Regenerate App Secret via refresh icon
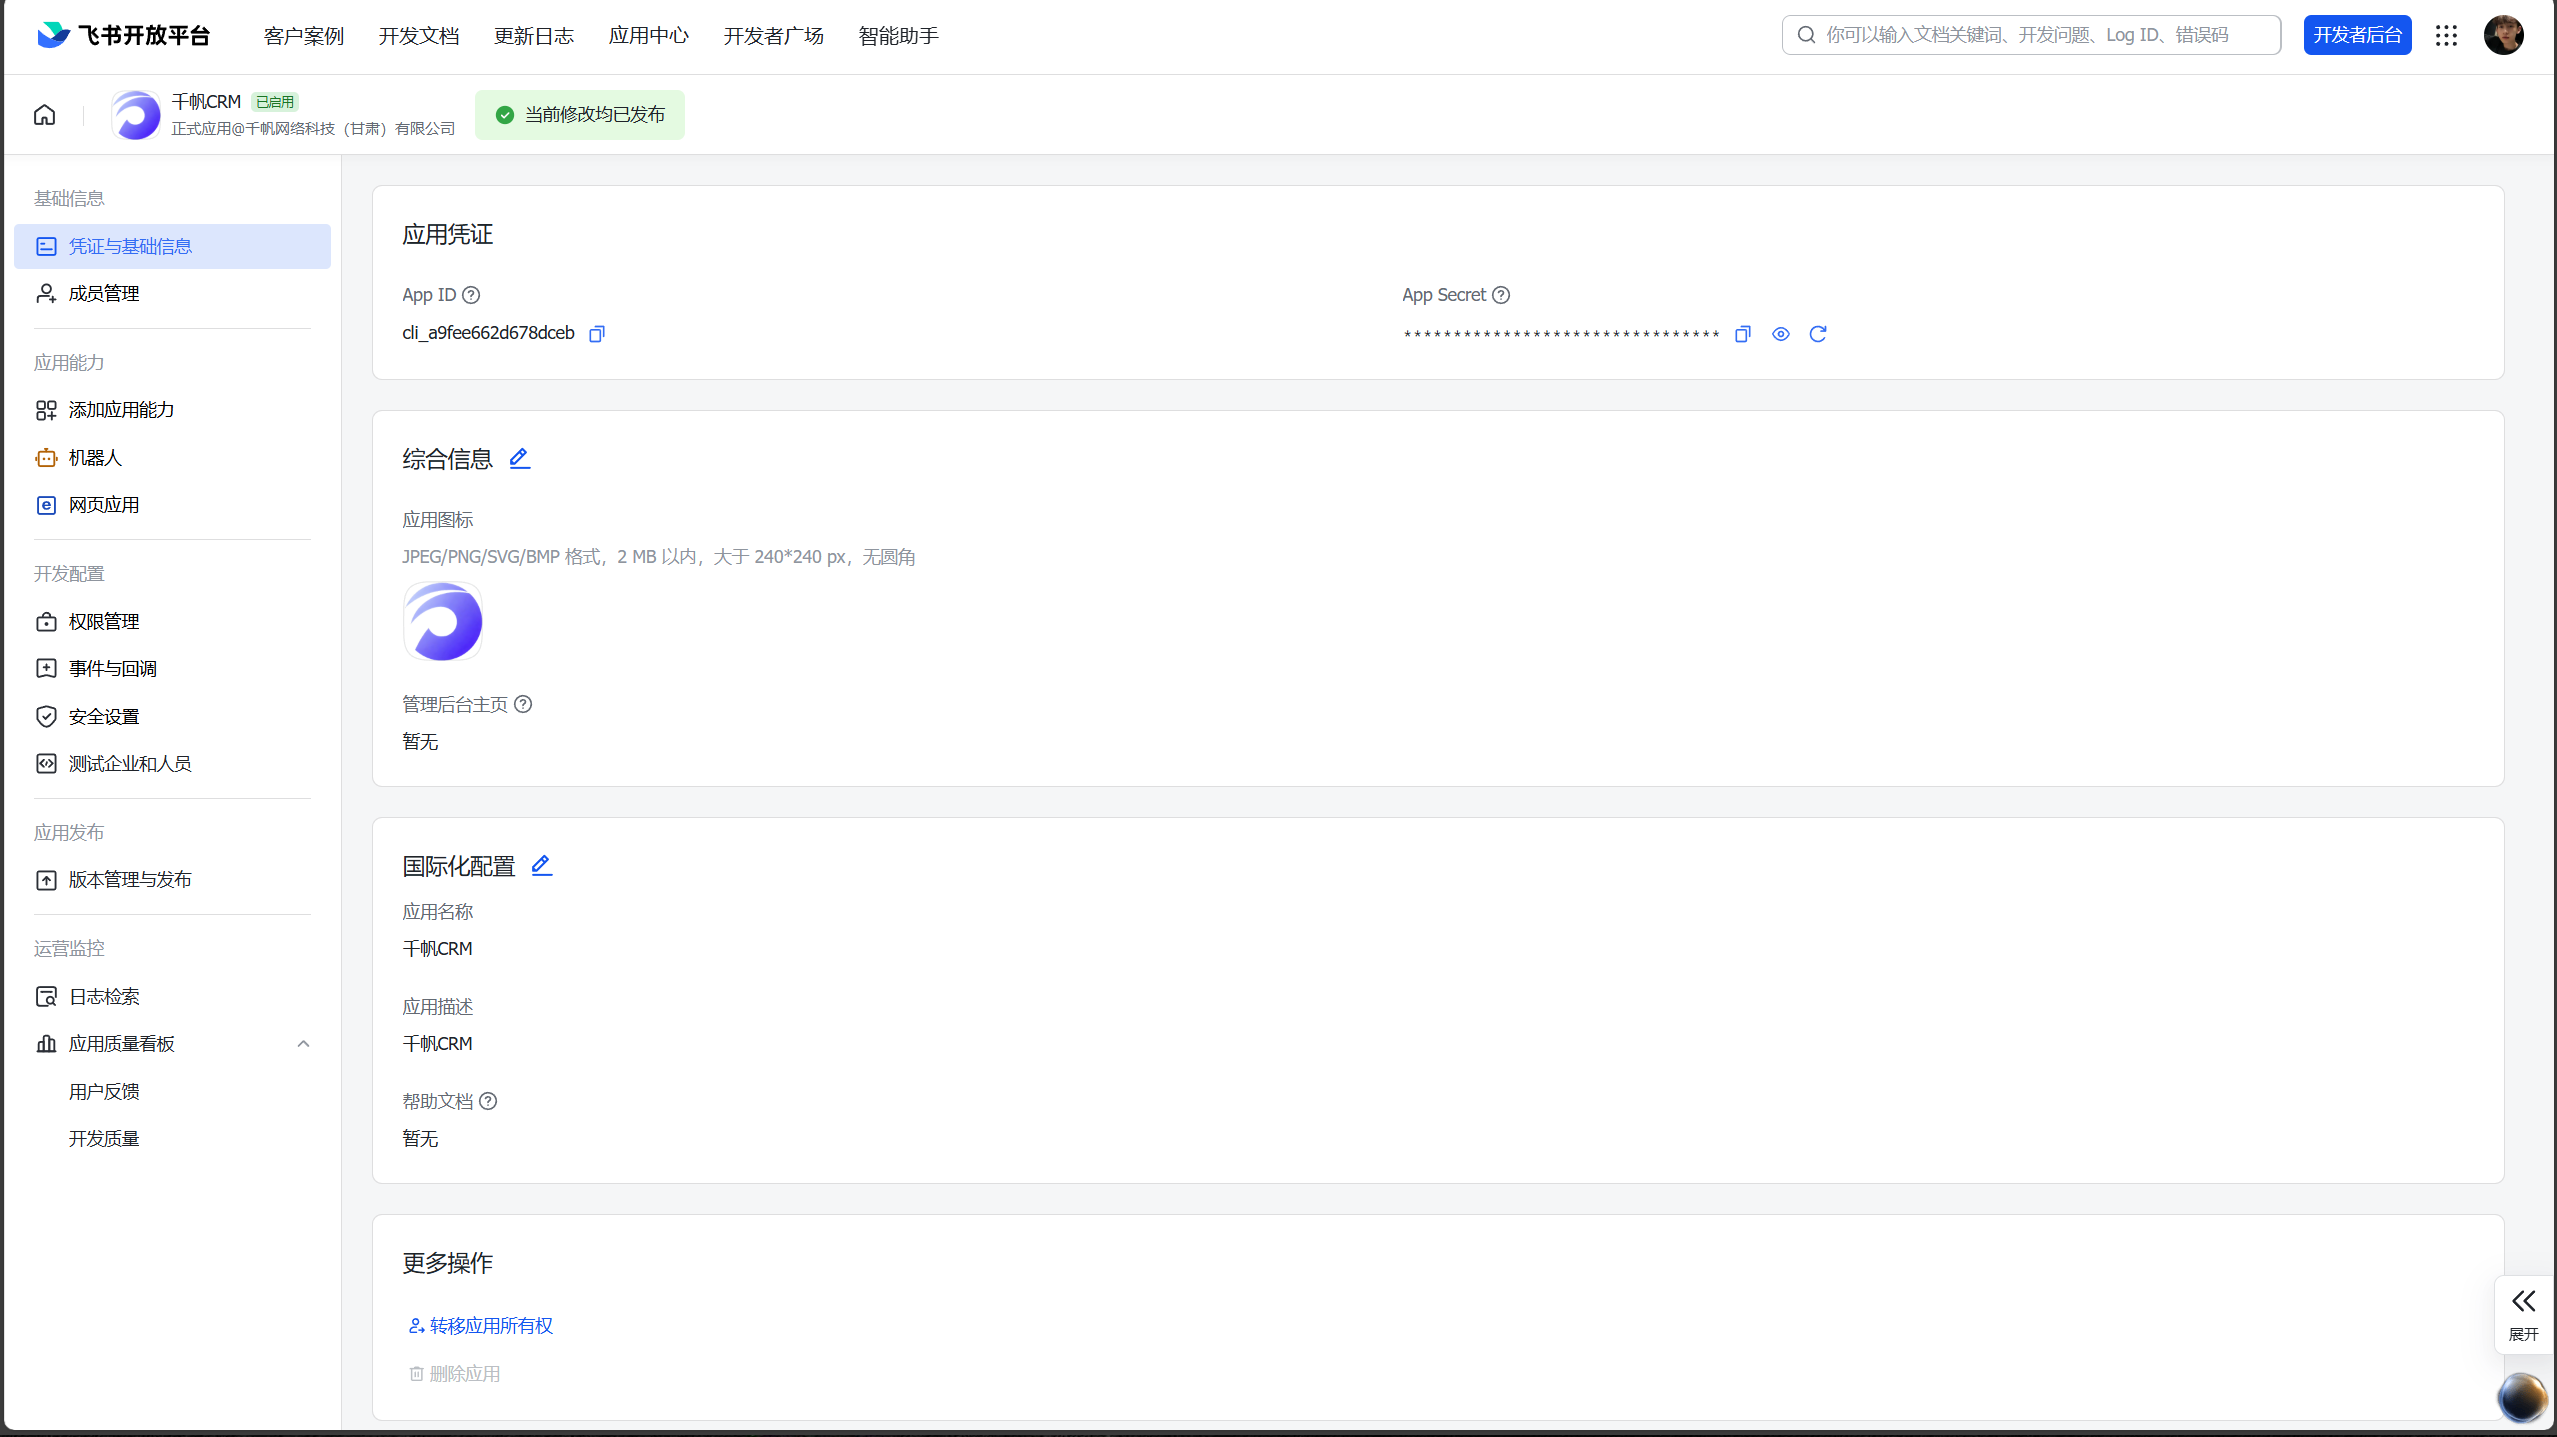 [1817, 334]
